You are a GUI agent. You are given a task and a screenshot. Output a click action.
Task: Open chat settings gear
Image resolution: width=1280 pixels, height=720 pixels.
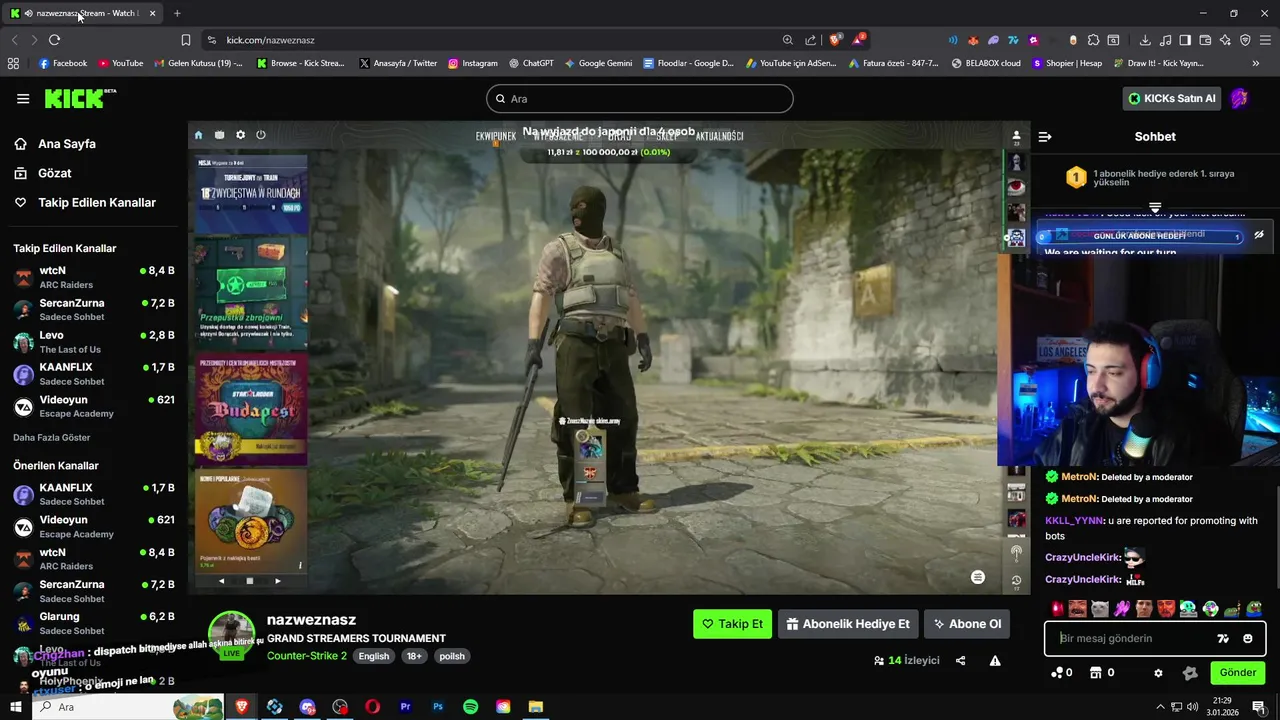click(x=1159, y=673)
